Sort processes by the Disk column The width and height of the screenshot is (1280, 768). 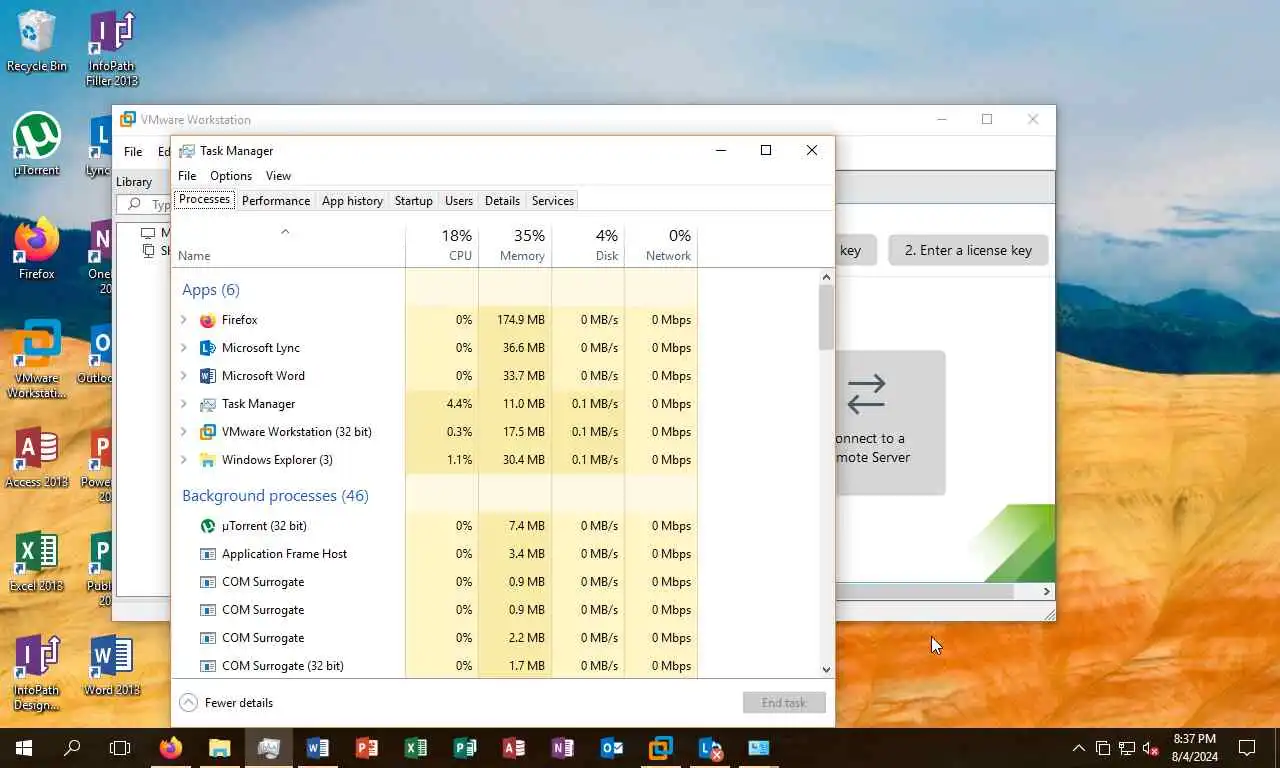click(588, 245)
